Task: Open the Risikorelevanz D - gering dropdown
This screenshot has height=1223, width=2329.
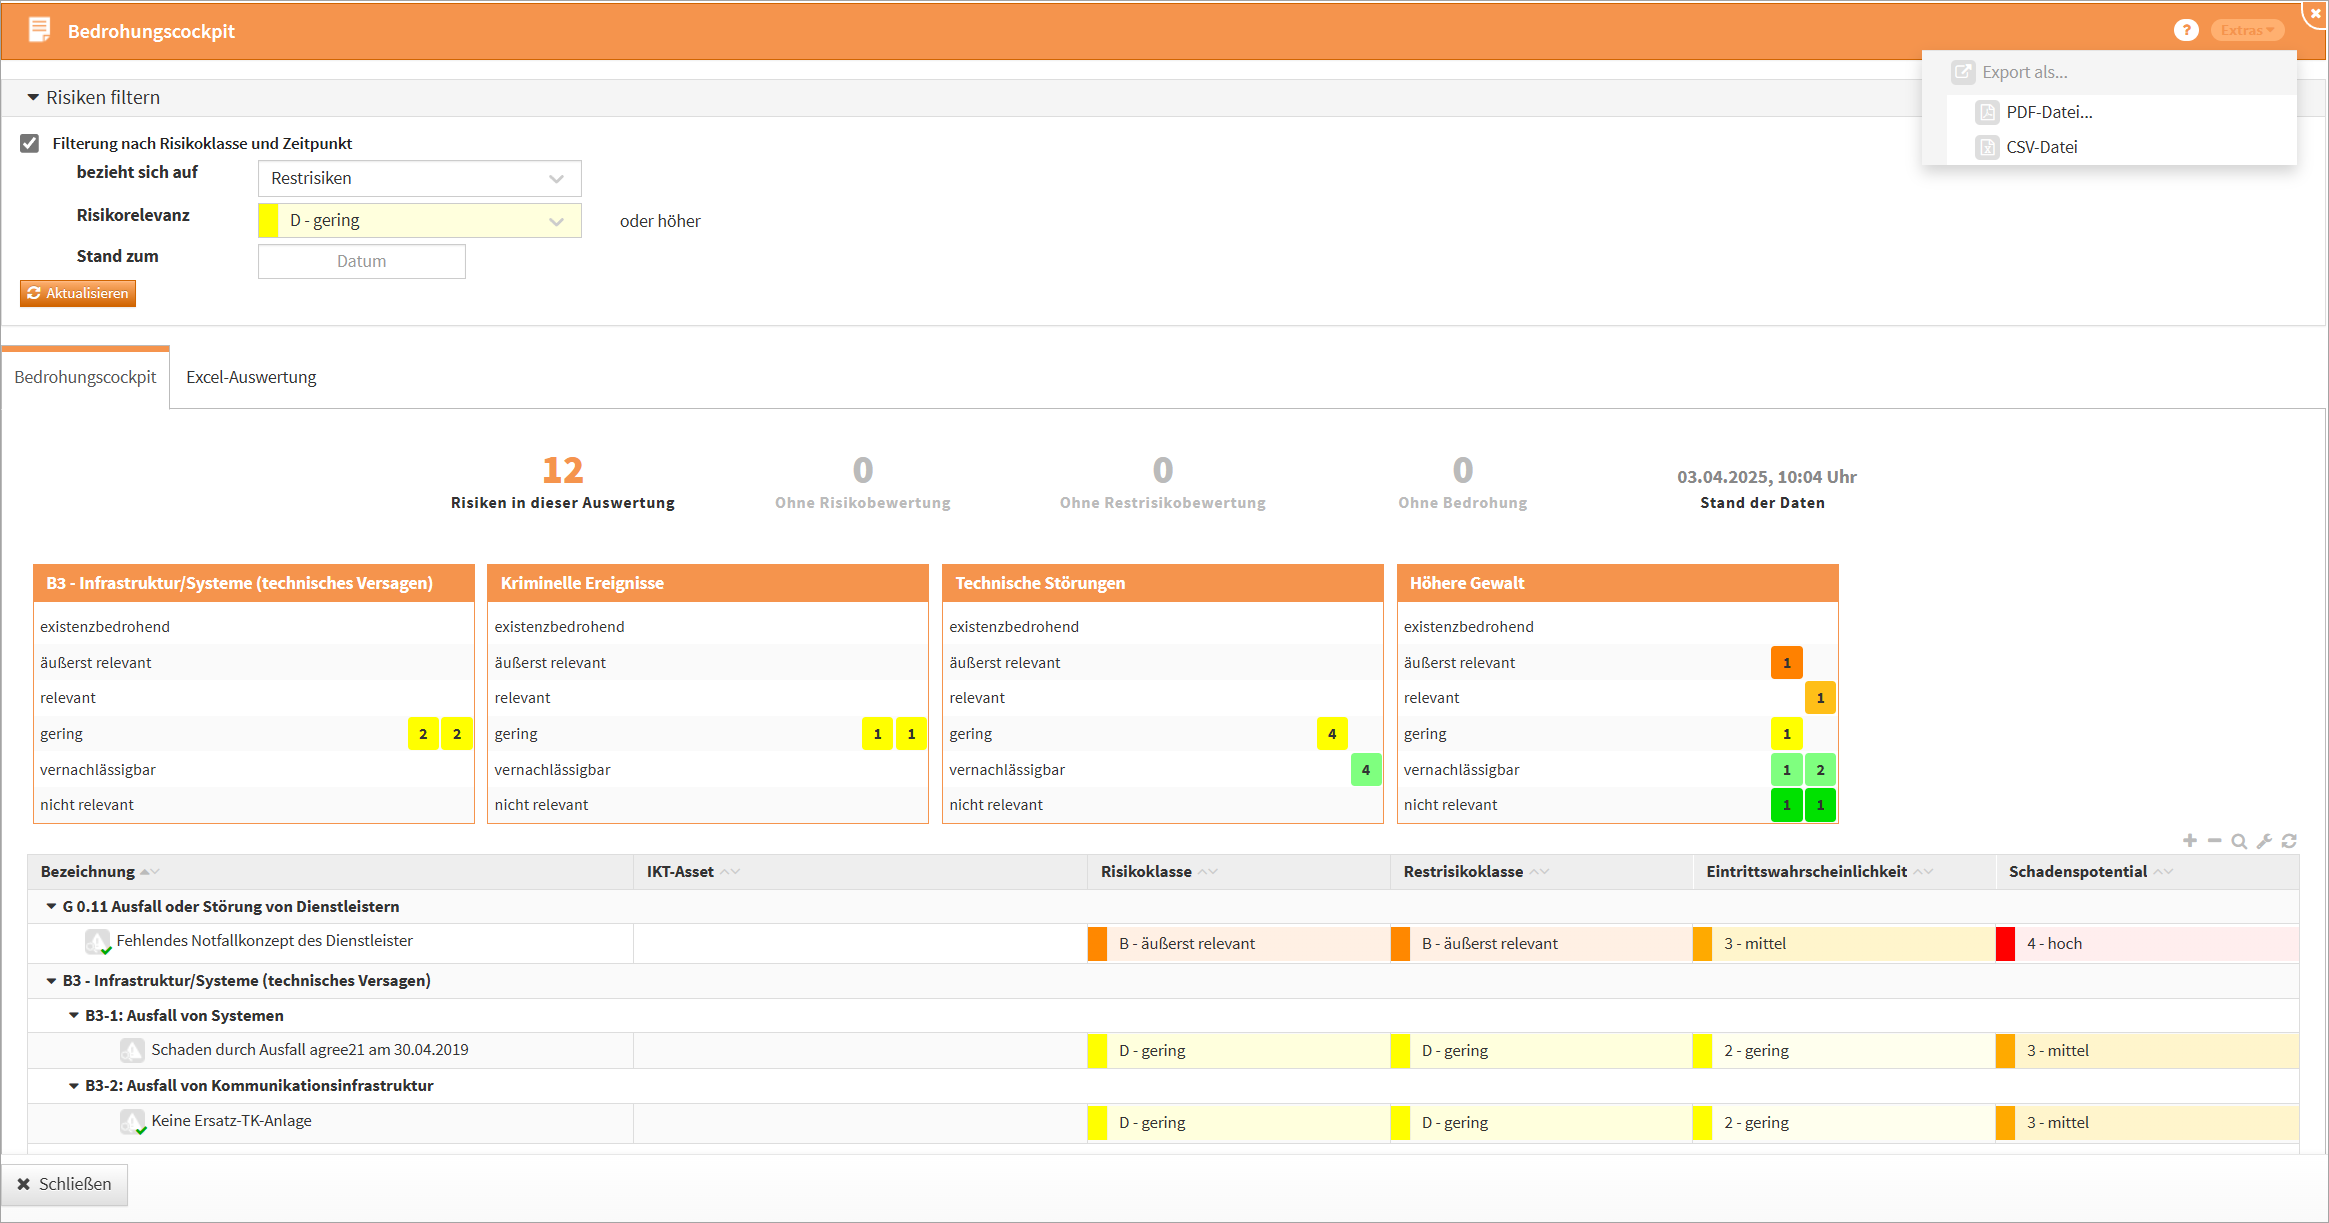Action: click(x=419, y=221)
